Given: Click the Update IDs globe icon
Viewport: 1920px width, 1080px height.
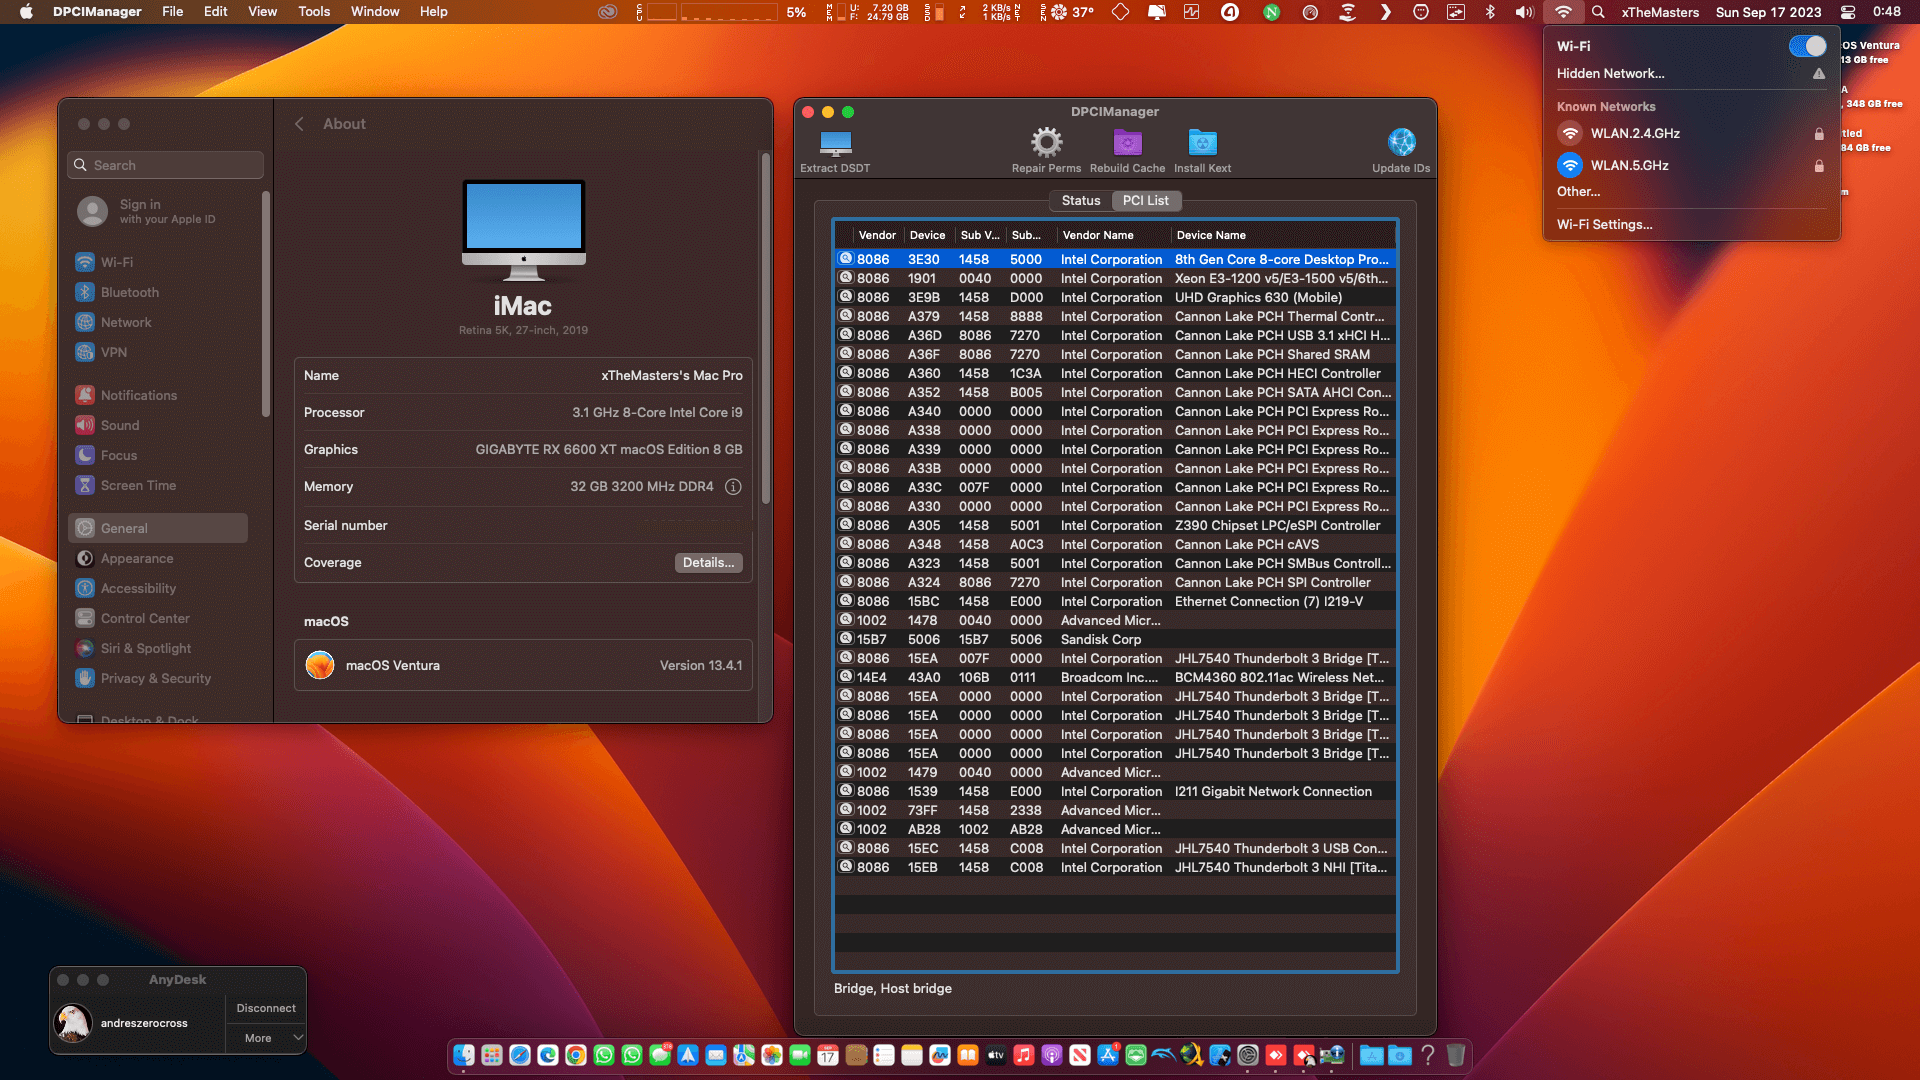Looking at the screenshot, I should coord(1401,143).
